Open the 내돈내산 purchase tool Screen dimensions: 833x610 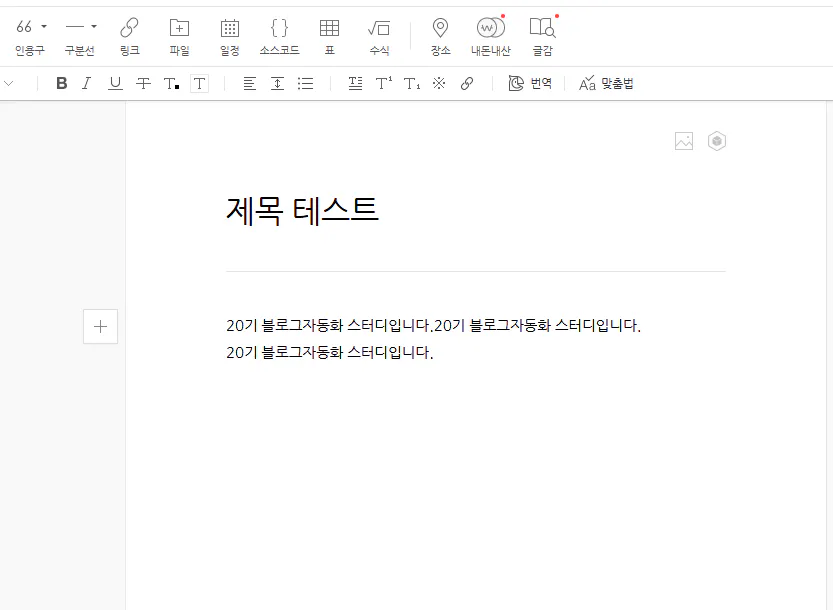click(490, 36)
